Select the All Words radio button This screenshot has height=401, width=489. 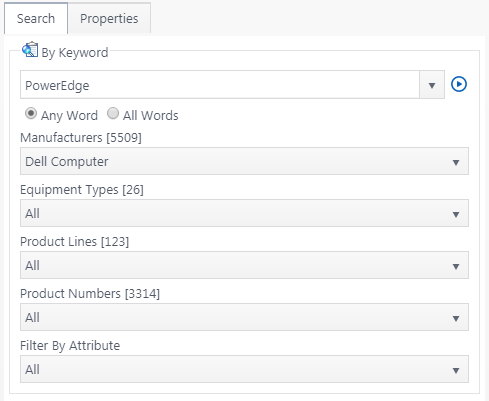coord(113,113)
